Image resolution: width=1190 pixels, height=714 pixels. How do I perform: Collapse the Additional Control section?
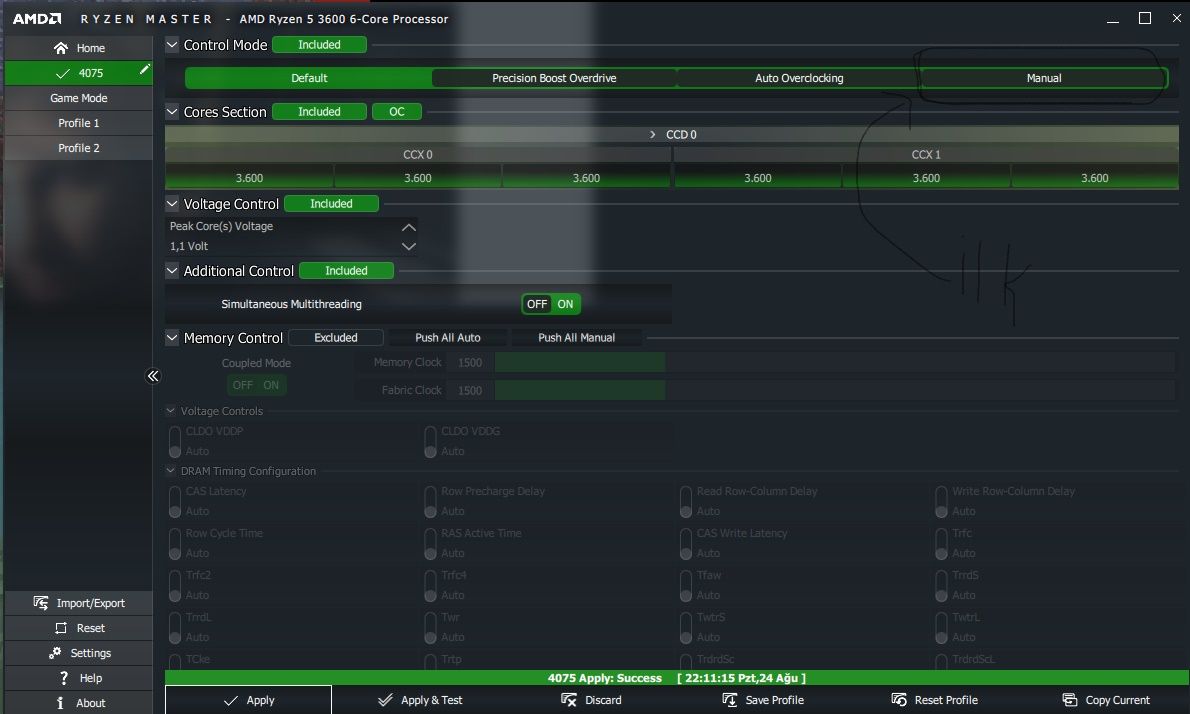coord(172,270)
